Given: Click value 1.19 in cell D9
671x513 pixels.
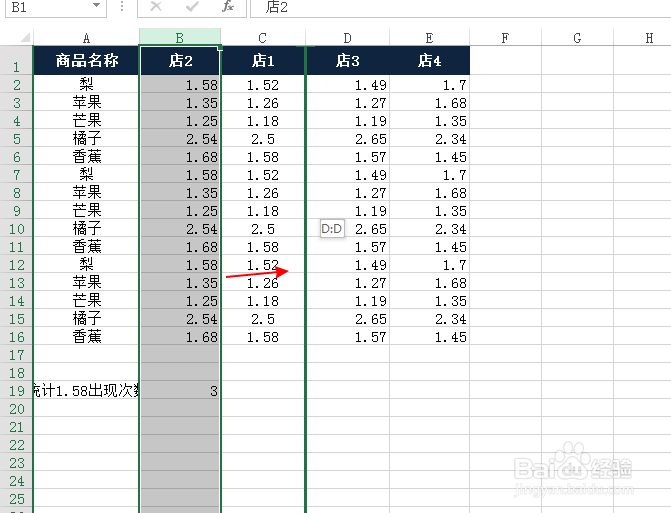Looking at the screenshot, I should point(347,211).
